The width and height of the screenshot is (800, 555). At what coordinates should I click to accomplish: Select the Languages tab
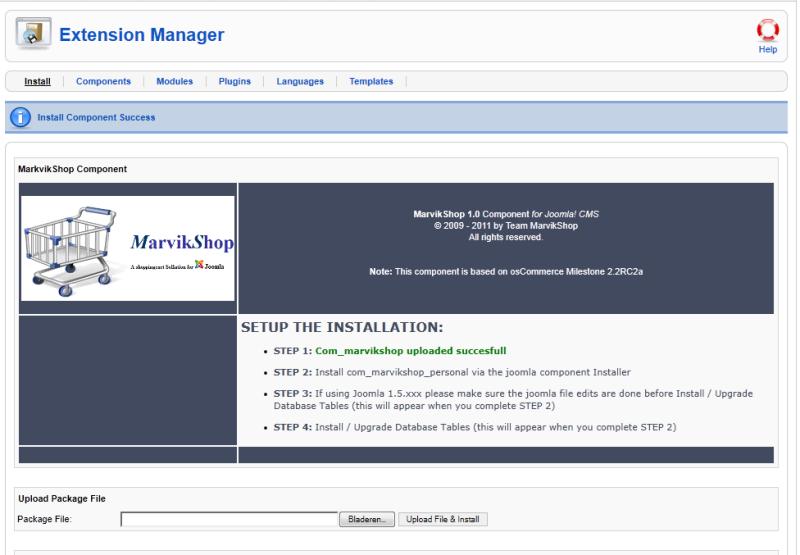coord(300,81)
